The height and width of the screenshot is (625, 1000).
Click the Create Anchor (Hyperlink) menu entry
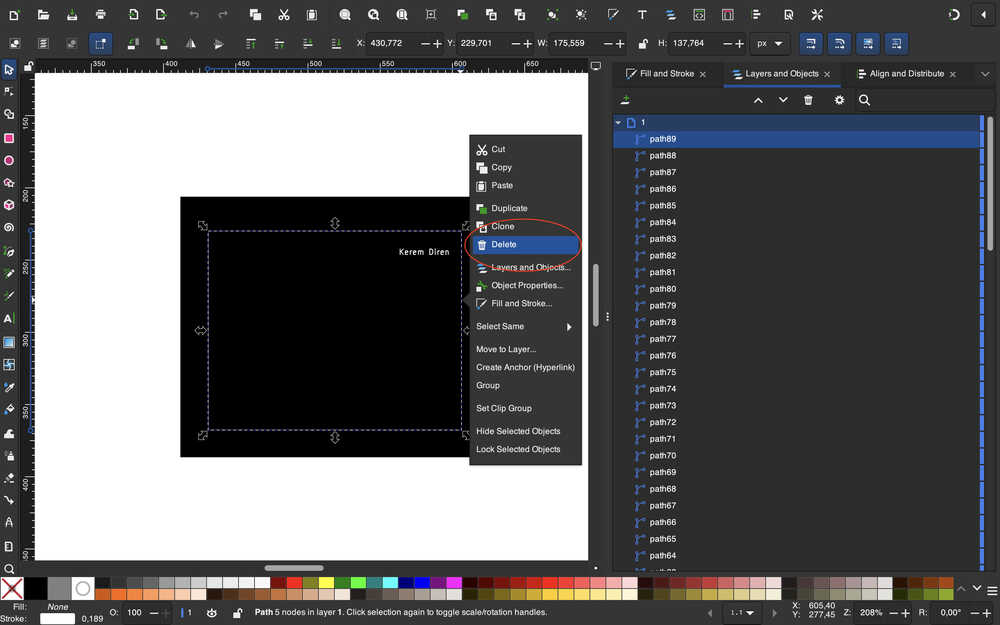[525, 367]
